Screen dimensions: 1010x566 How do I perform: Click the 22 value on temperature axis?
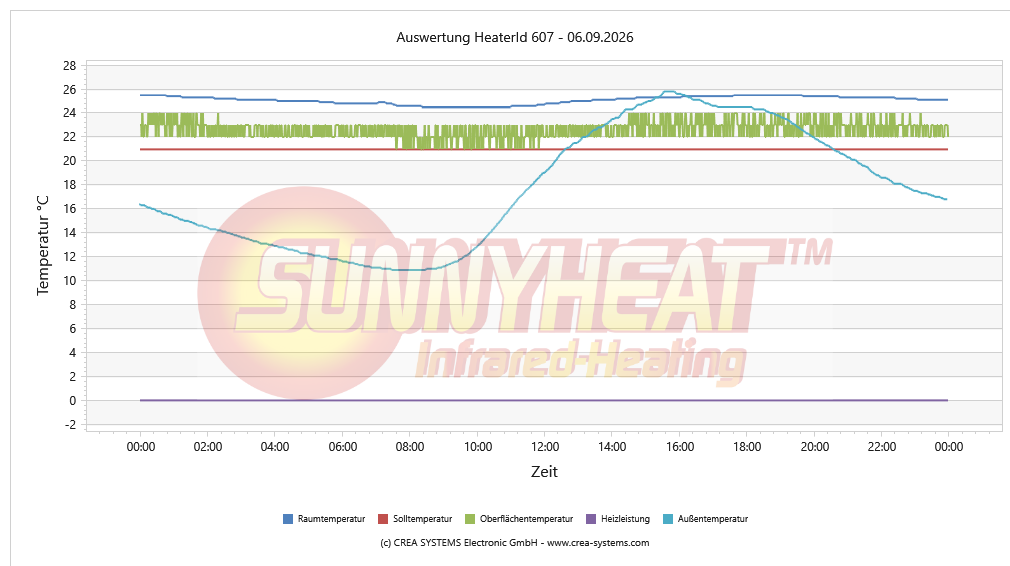70,137
